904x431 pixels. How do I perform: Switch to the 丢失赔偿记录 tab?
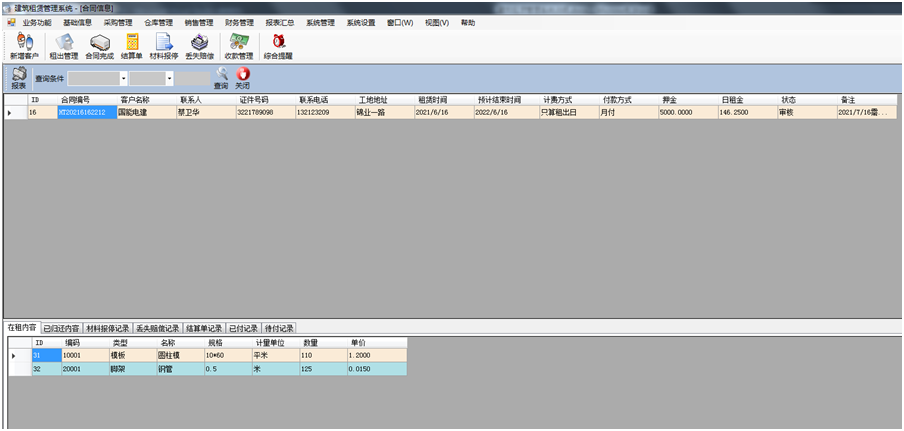tap(158, 328)
